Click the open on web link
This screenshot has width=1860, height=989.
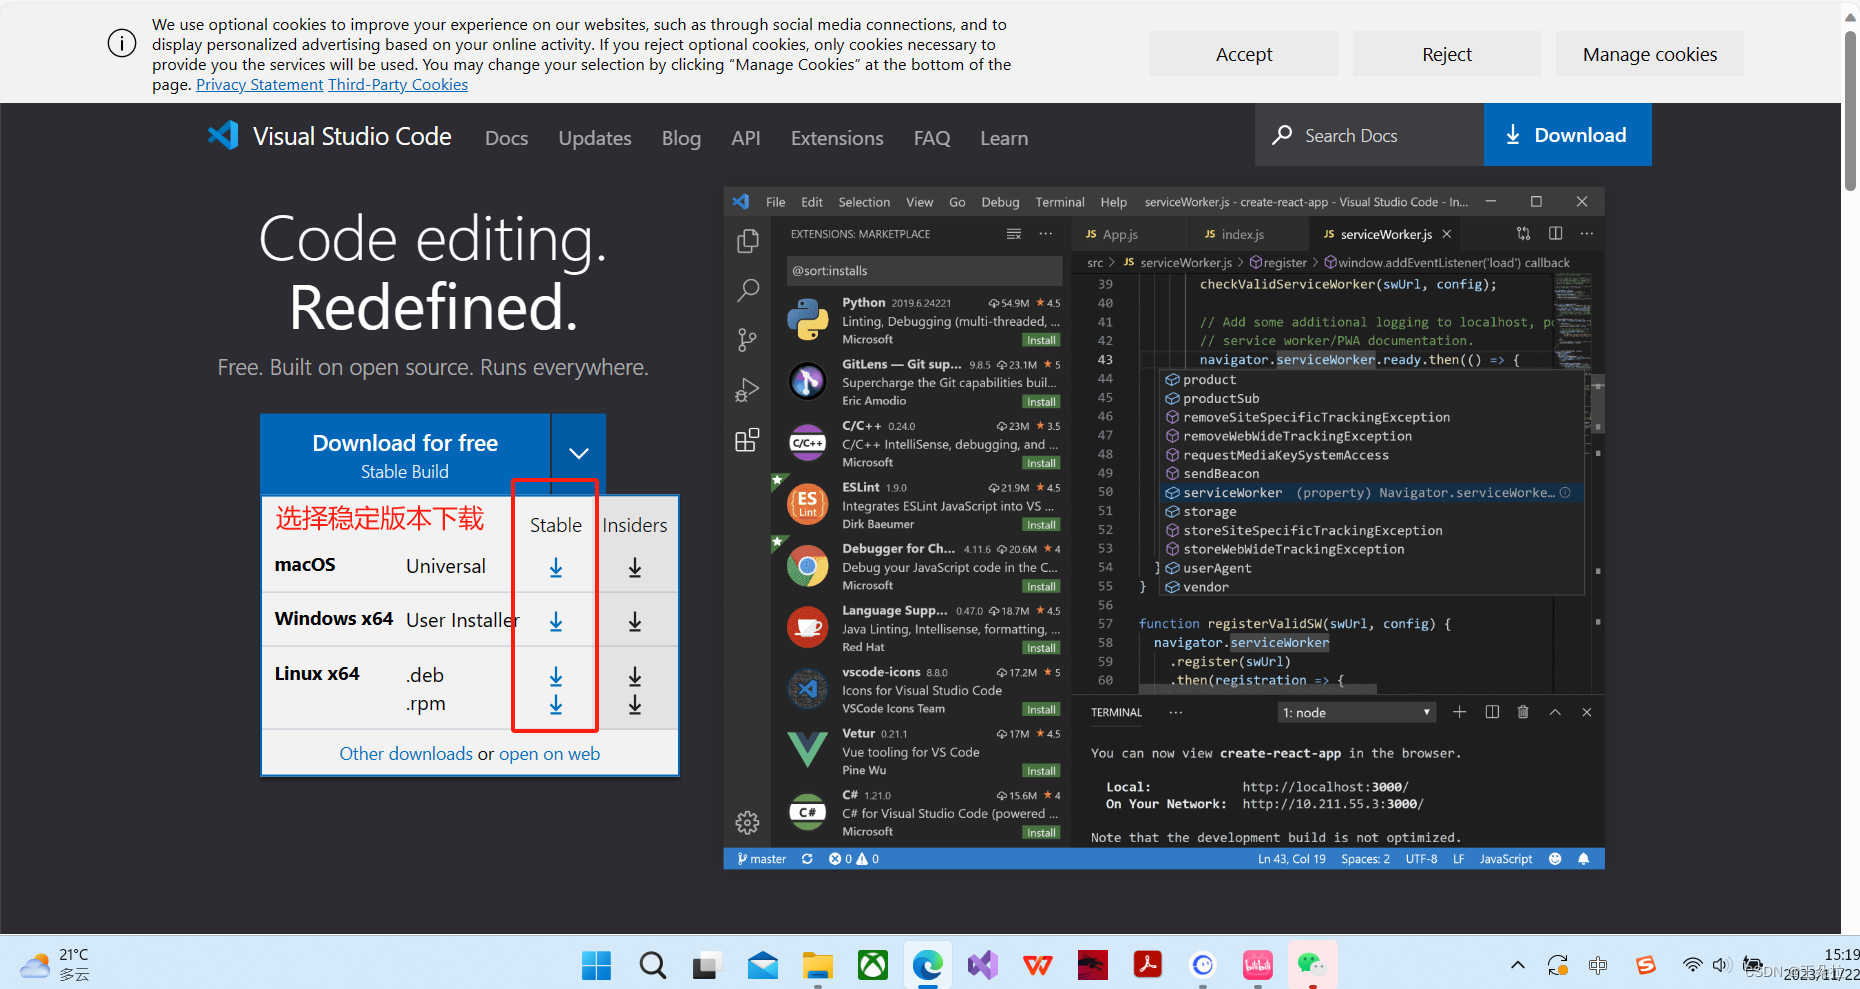coord(549,754)
